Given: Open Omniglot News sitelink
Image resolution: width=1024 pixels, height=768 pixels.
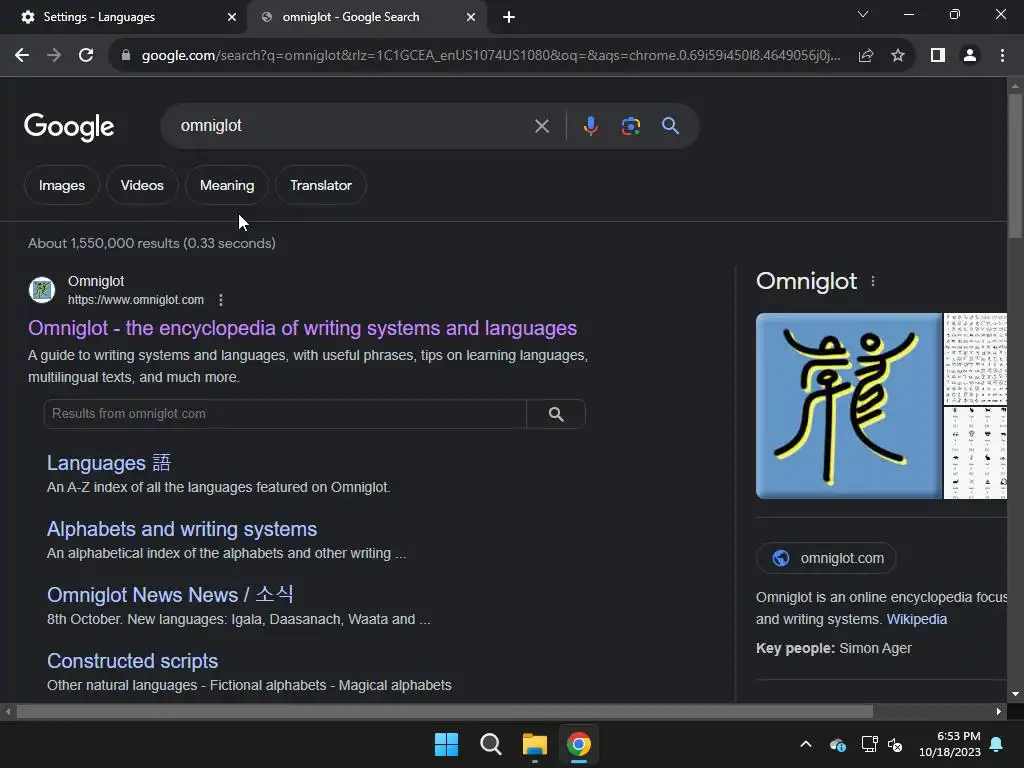Looking at the screenshot, I should (x=170, y=595).
